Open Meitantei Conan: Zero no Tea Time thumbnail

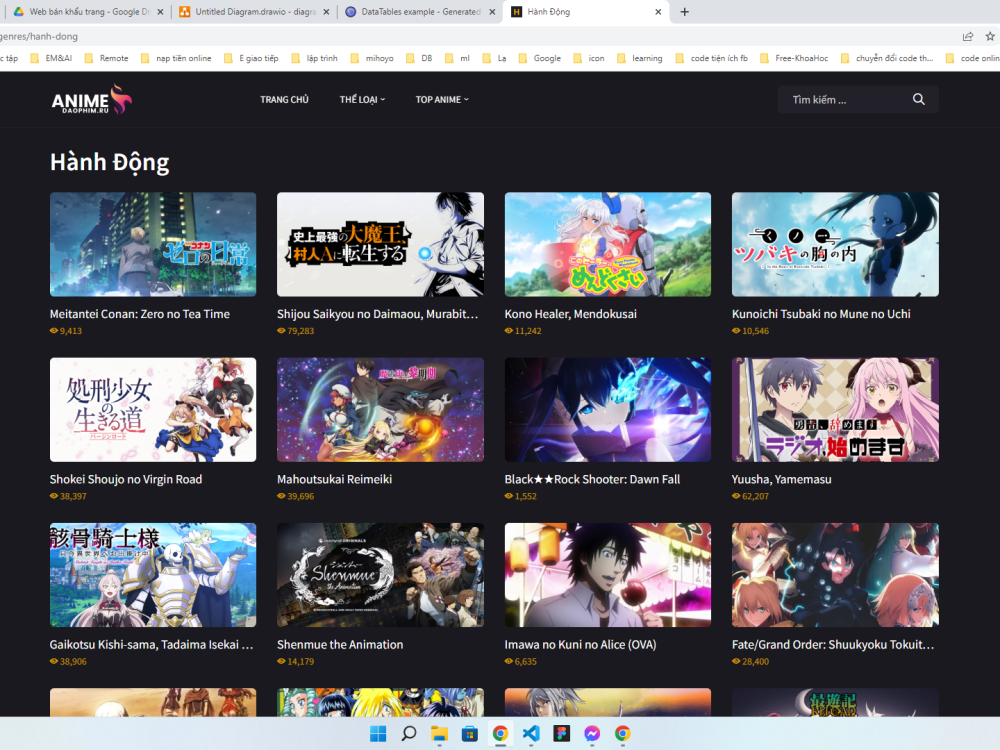pos(153,244)
